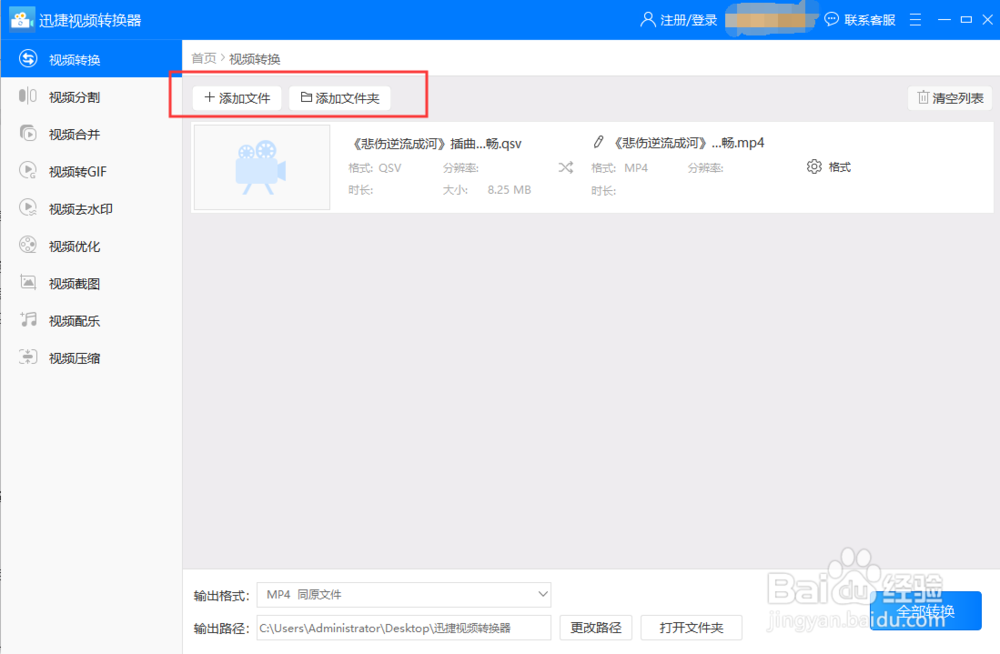The image size is (1000, 654).
Task: Open the 输出格式 dropdown
Action: 404,595
